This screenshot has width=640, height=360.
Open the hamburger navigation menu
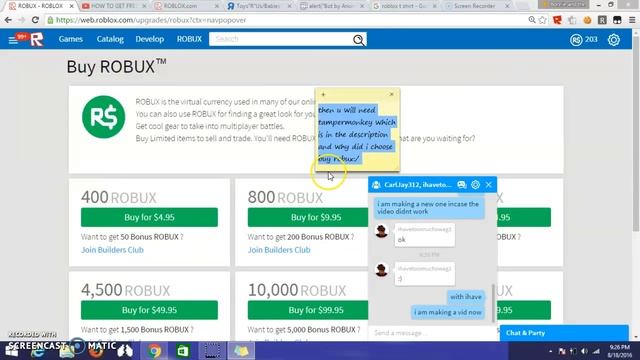click(13, 40)
